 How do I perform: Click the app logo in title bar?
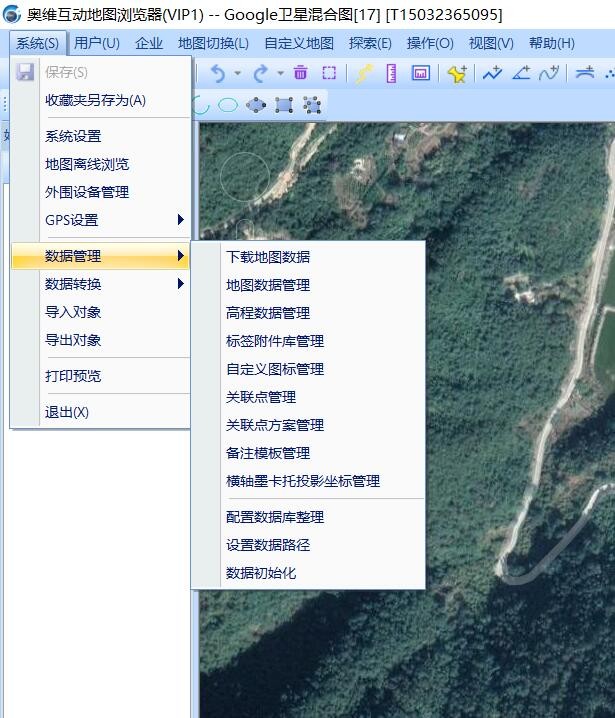(x=11, y=14)
